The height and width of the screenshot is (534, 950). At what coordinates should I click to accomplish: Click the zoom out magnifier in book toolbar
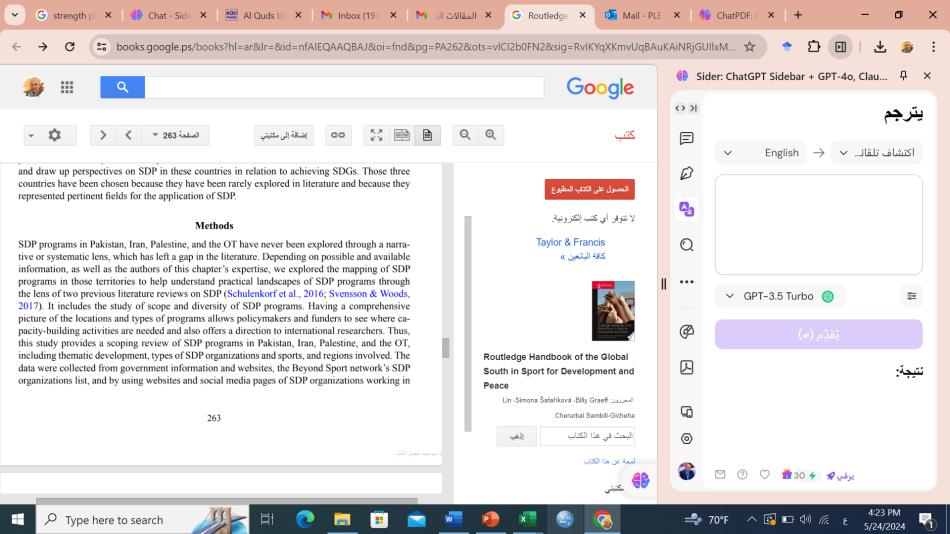coord(465,135)
